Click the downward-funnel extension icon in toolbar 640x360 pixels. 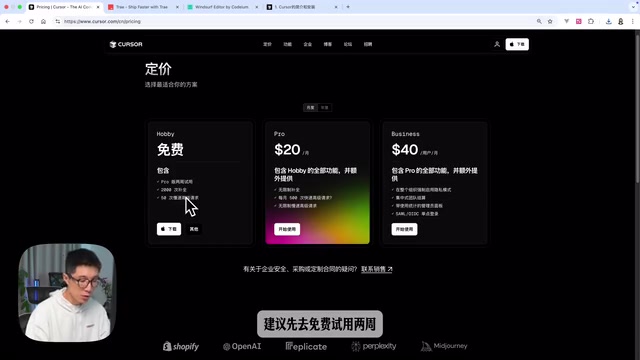[x=567, y=21]
